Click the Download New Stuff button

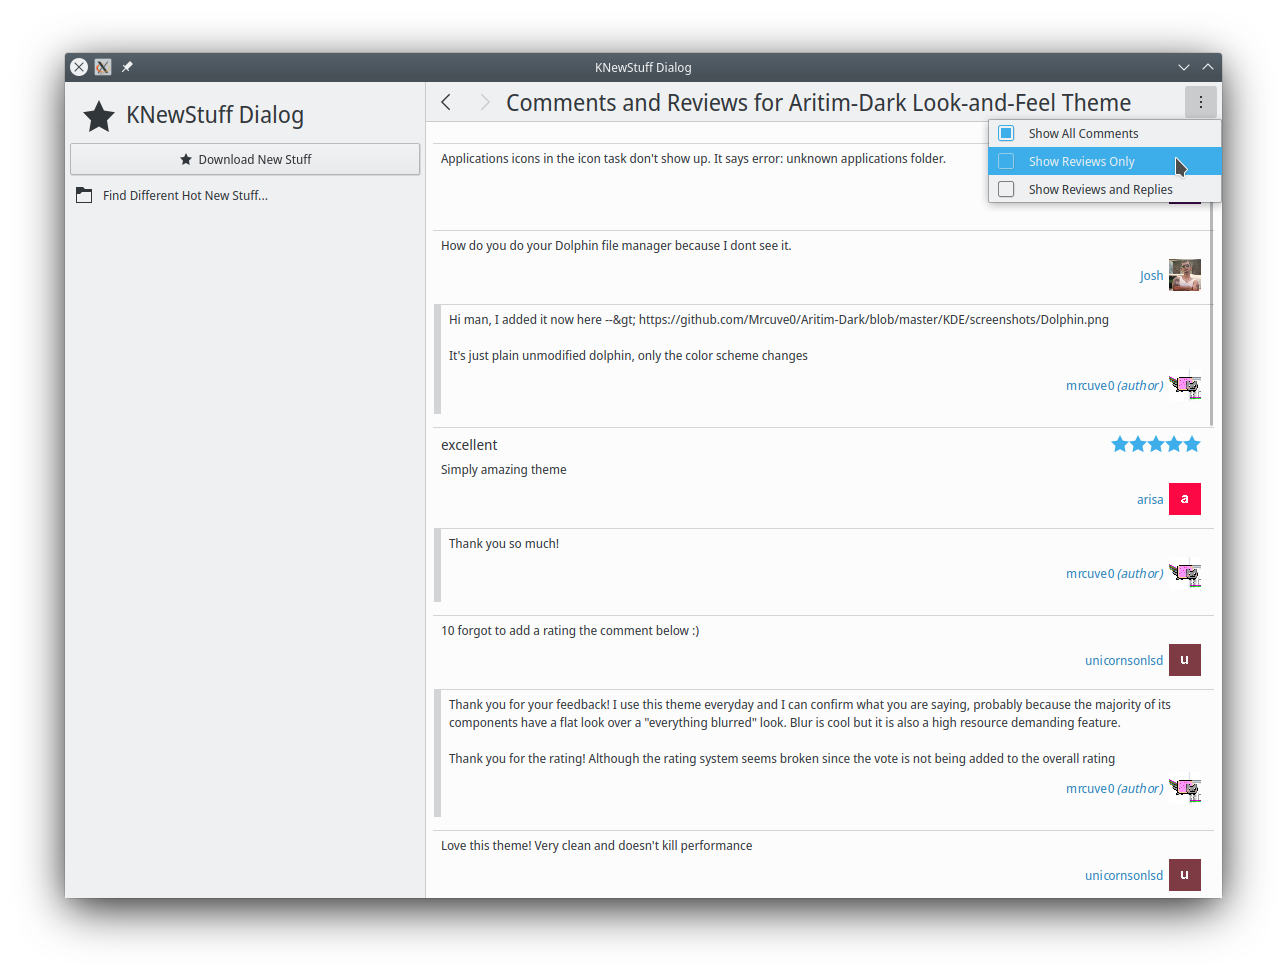(245, 159)
